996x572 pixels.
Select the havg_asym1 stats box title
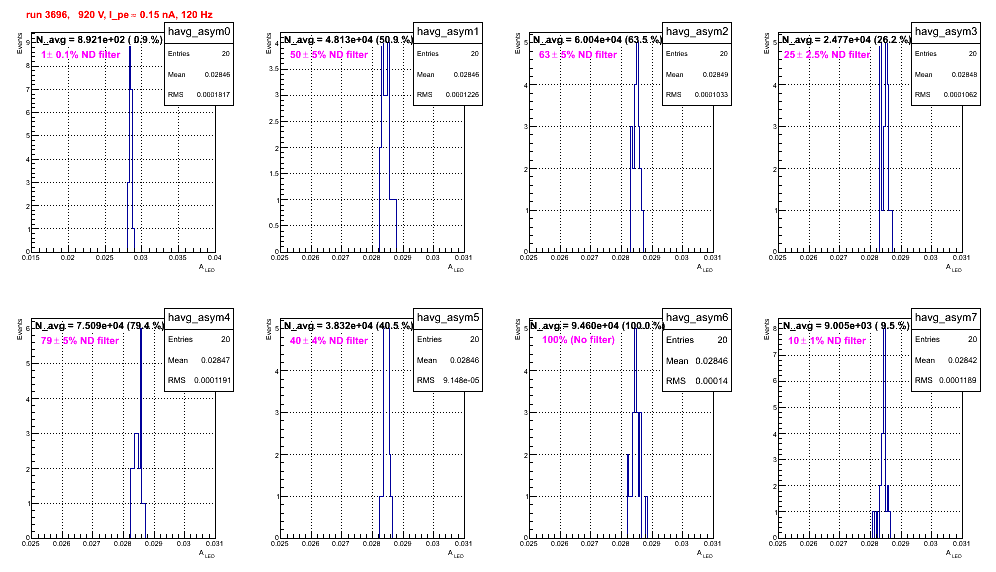[448, 32]
